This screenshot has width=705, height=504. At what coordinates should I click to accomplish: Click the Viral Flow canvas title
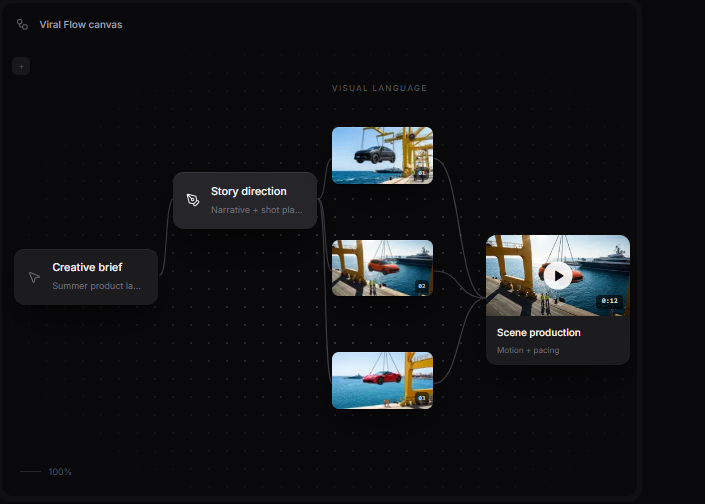coord(81,25)
